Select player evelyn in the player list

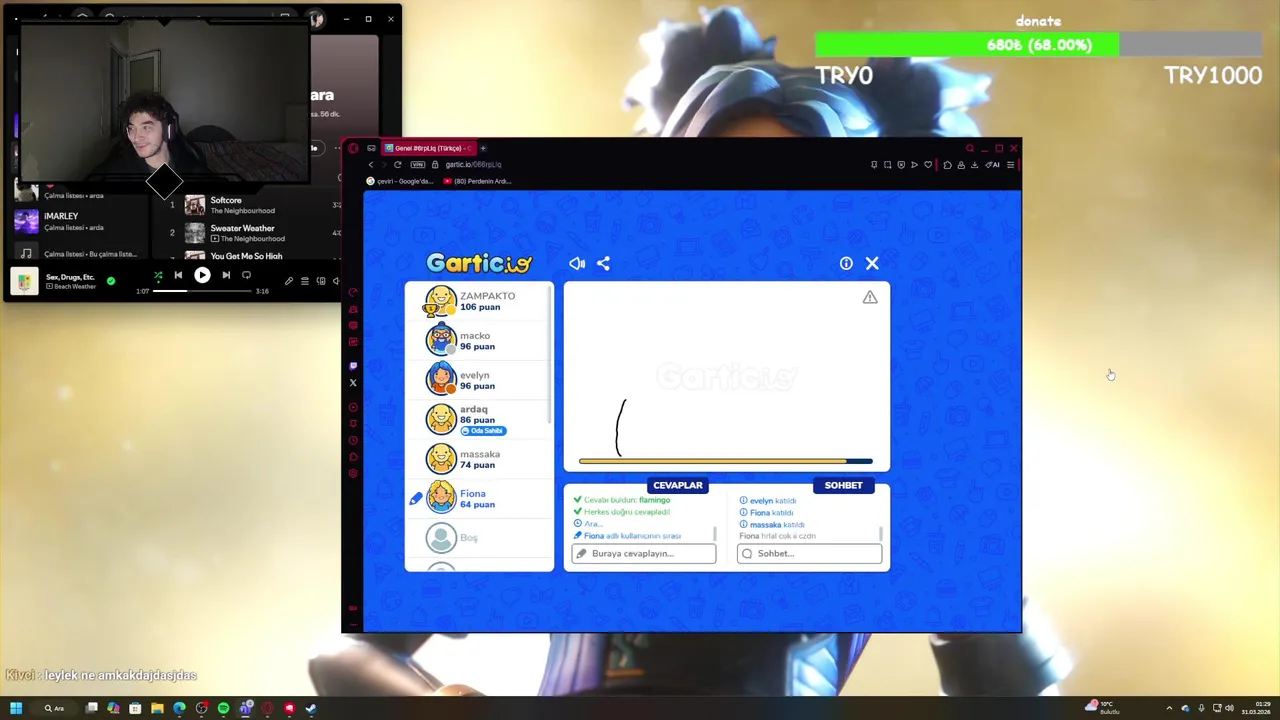(478, 380)
